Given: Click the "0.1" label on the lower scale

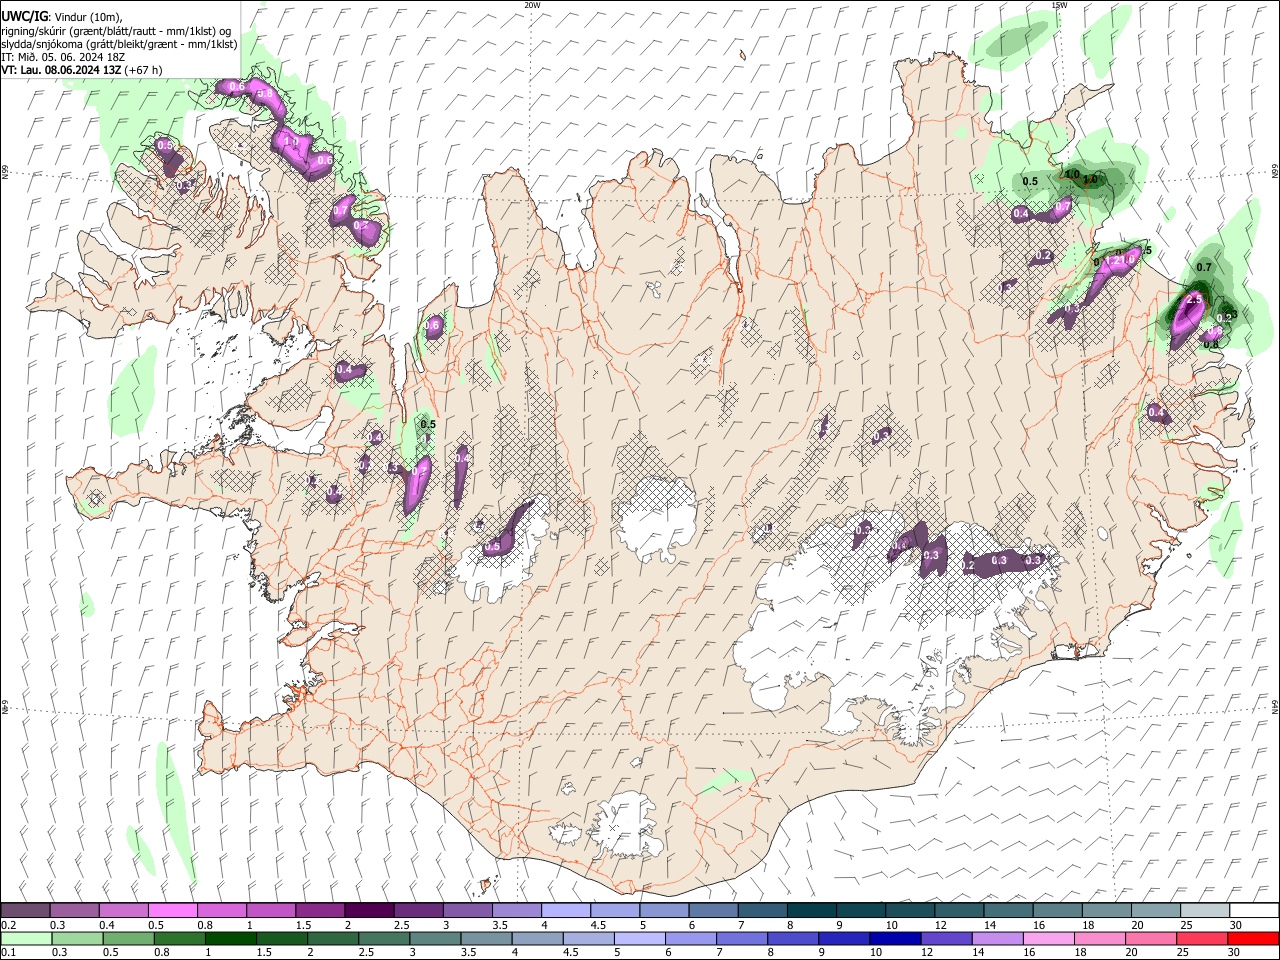Looking at the screenshot, I should 9,953.
